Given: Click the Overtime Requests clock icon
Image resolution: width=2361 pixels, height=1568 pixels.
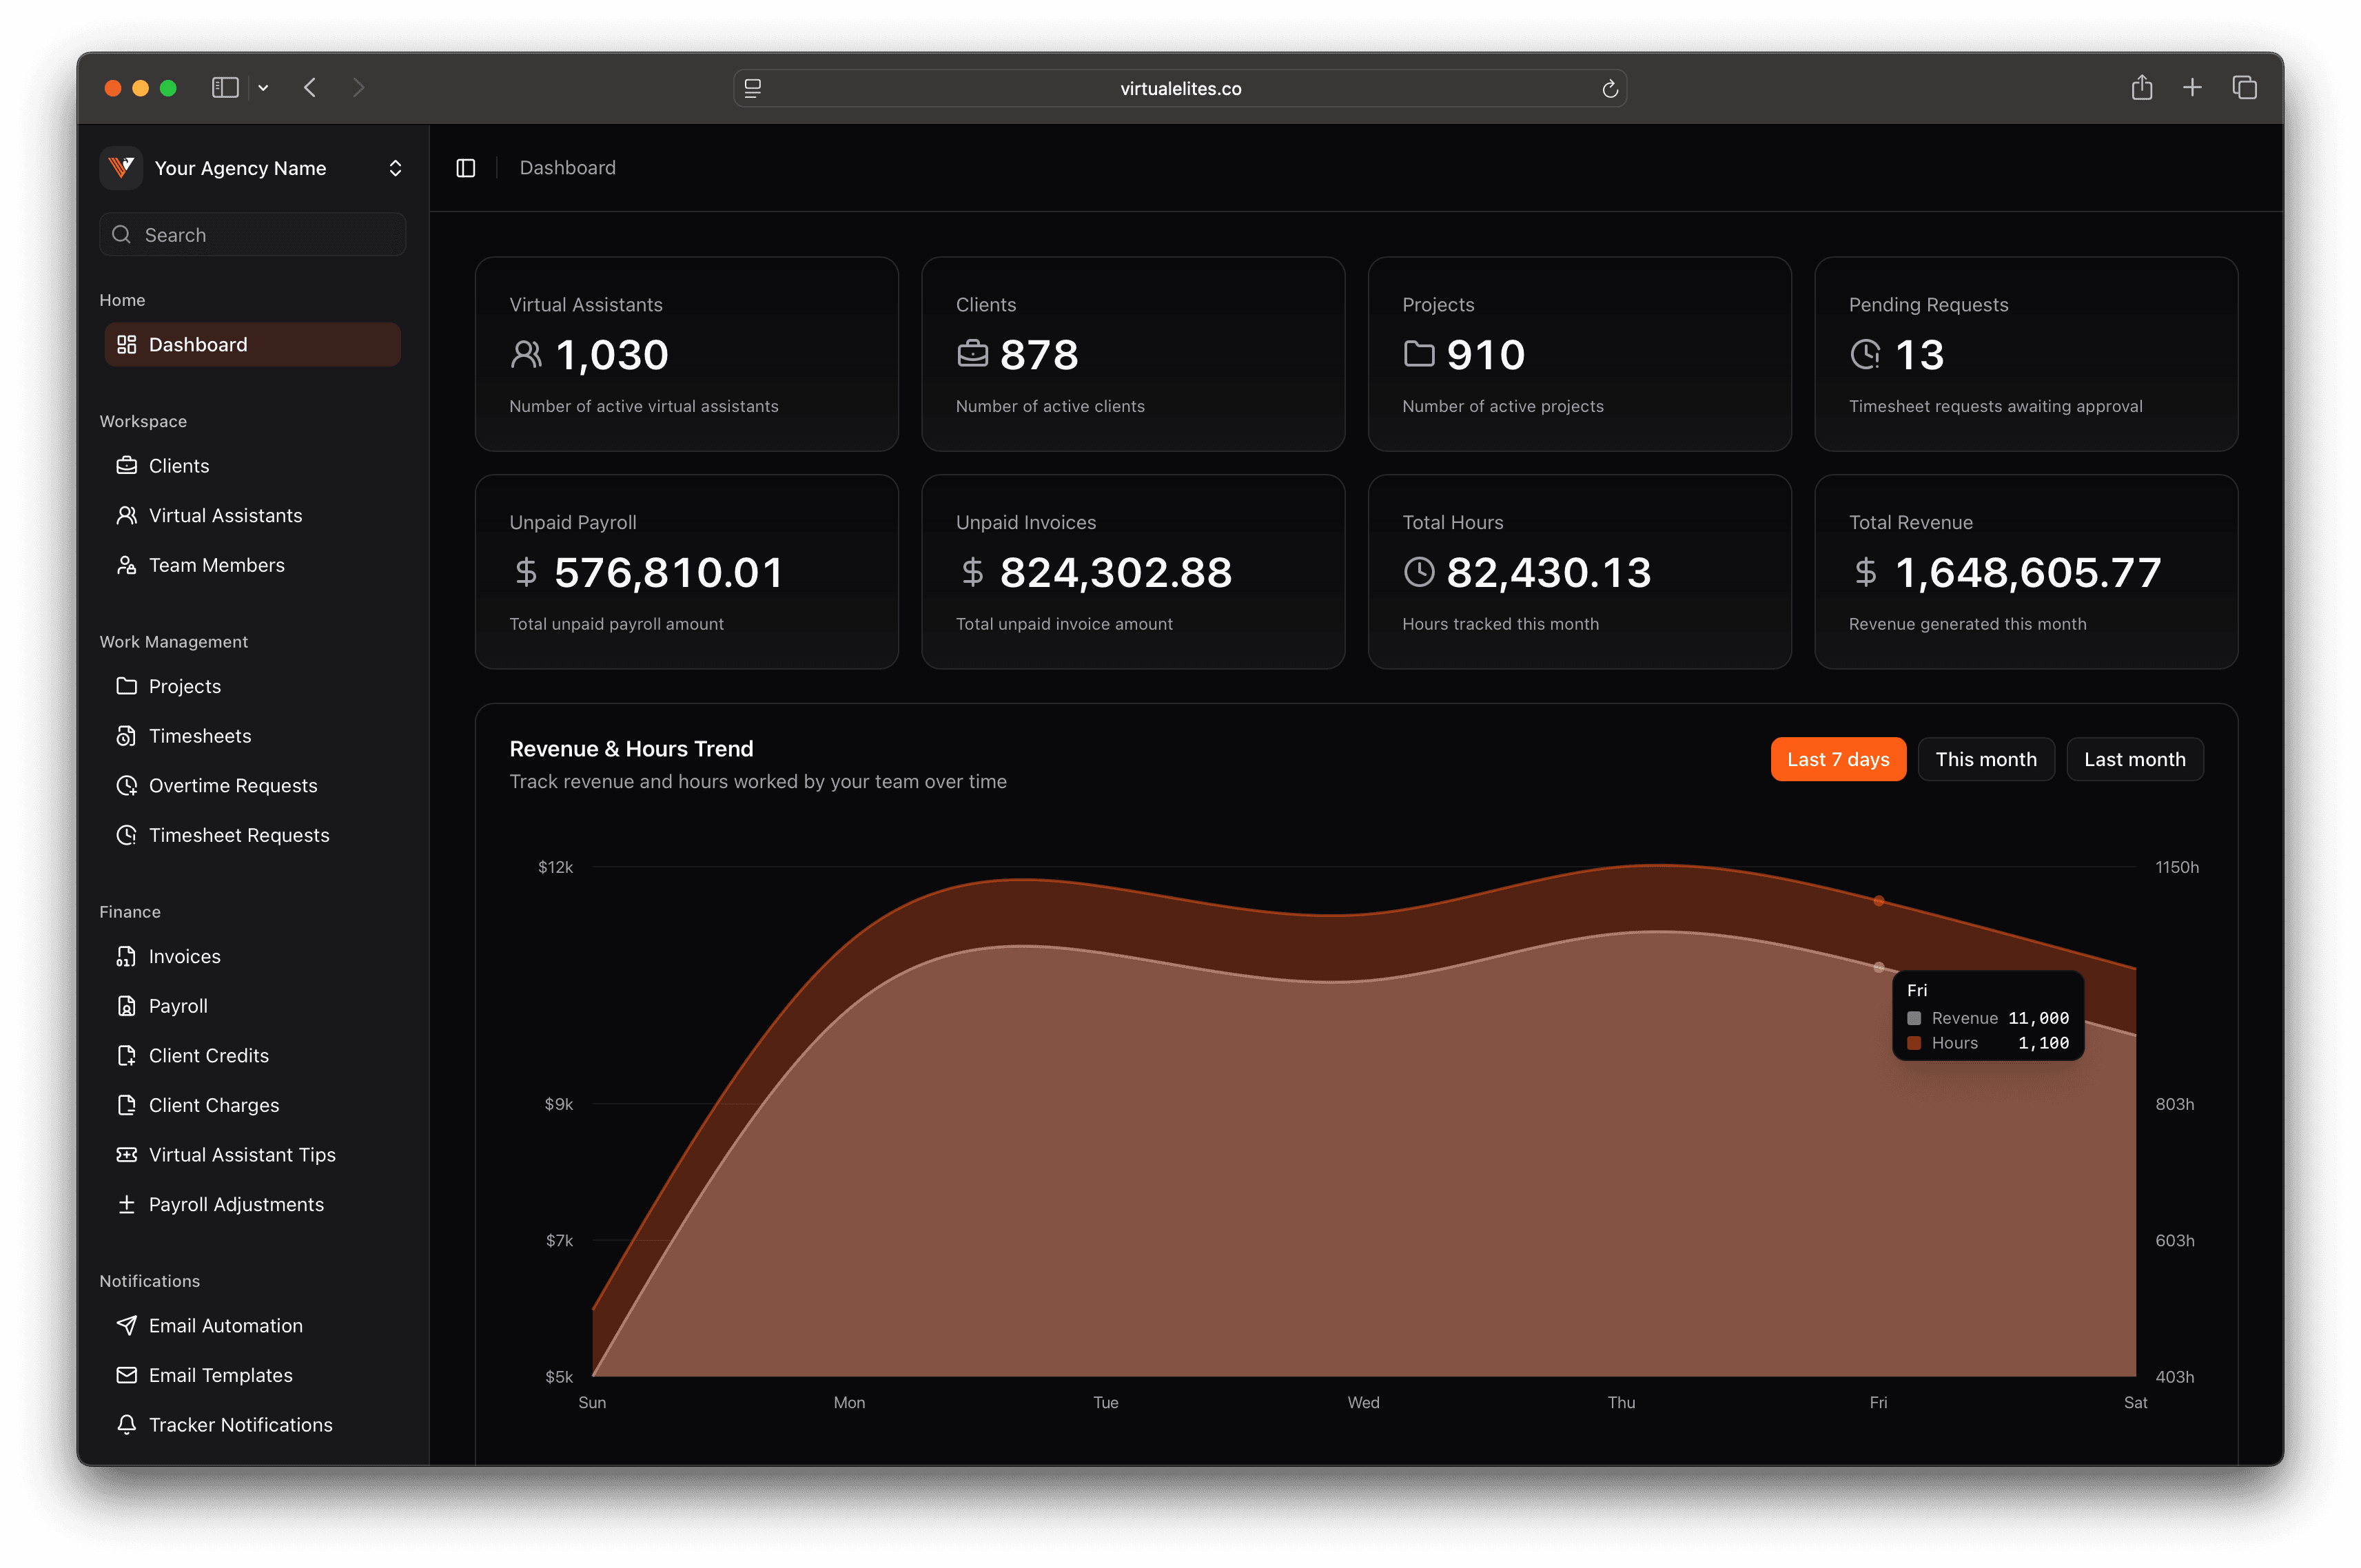Looking at the screenshot, I should point(127,785).
